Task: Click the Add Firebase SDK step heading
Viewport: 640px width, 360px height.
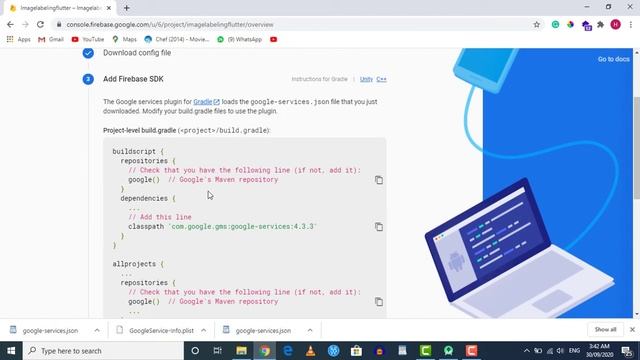Action: (133, 79)
